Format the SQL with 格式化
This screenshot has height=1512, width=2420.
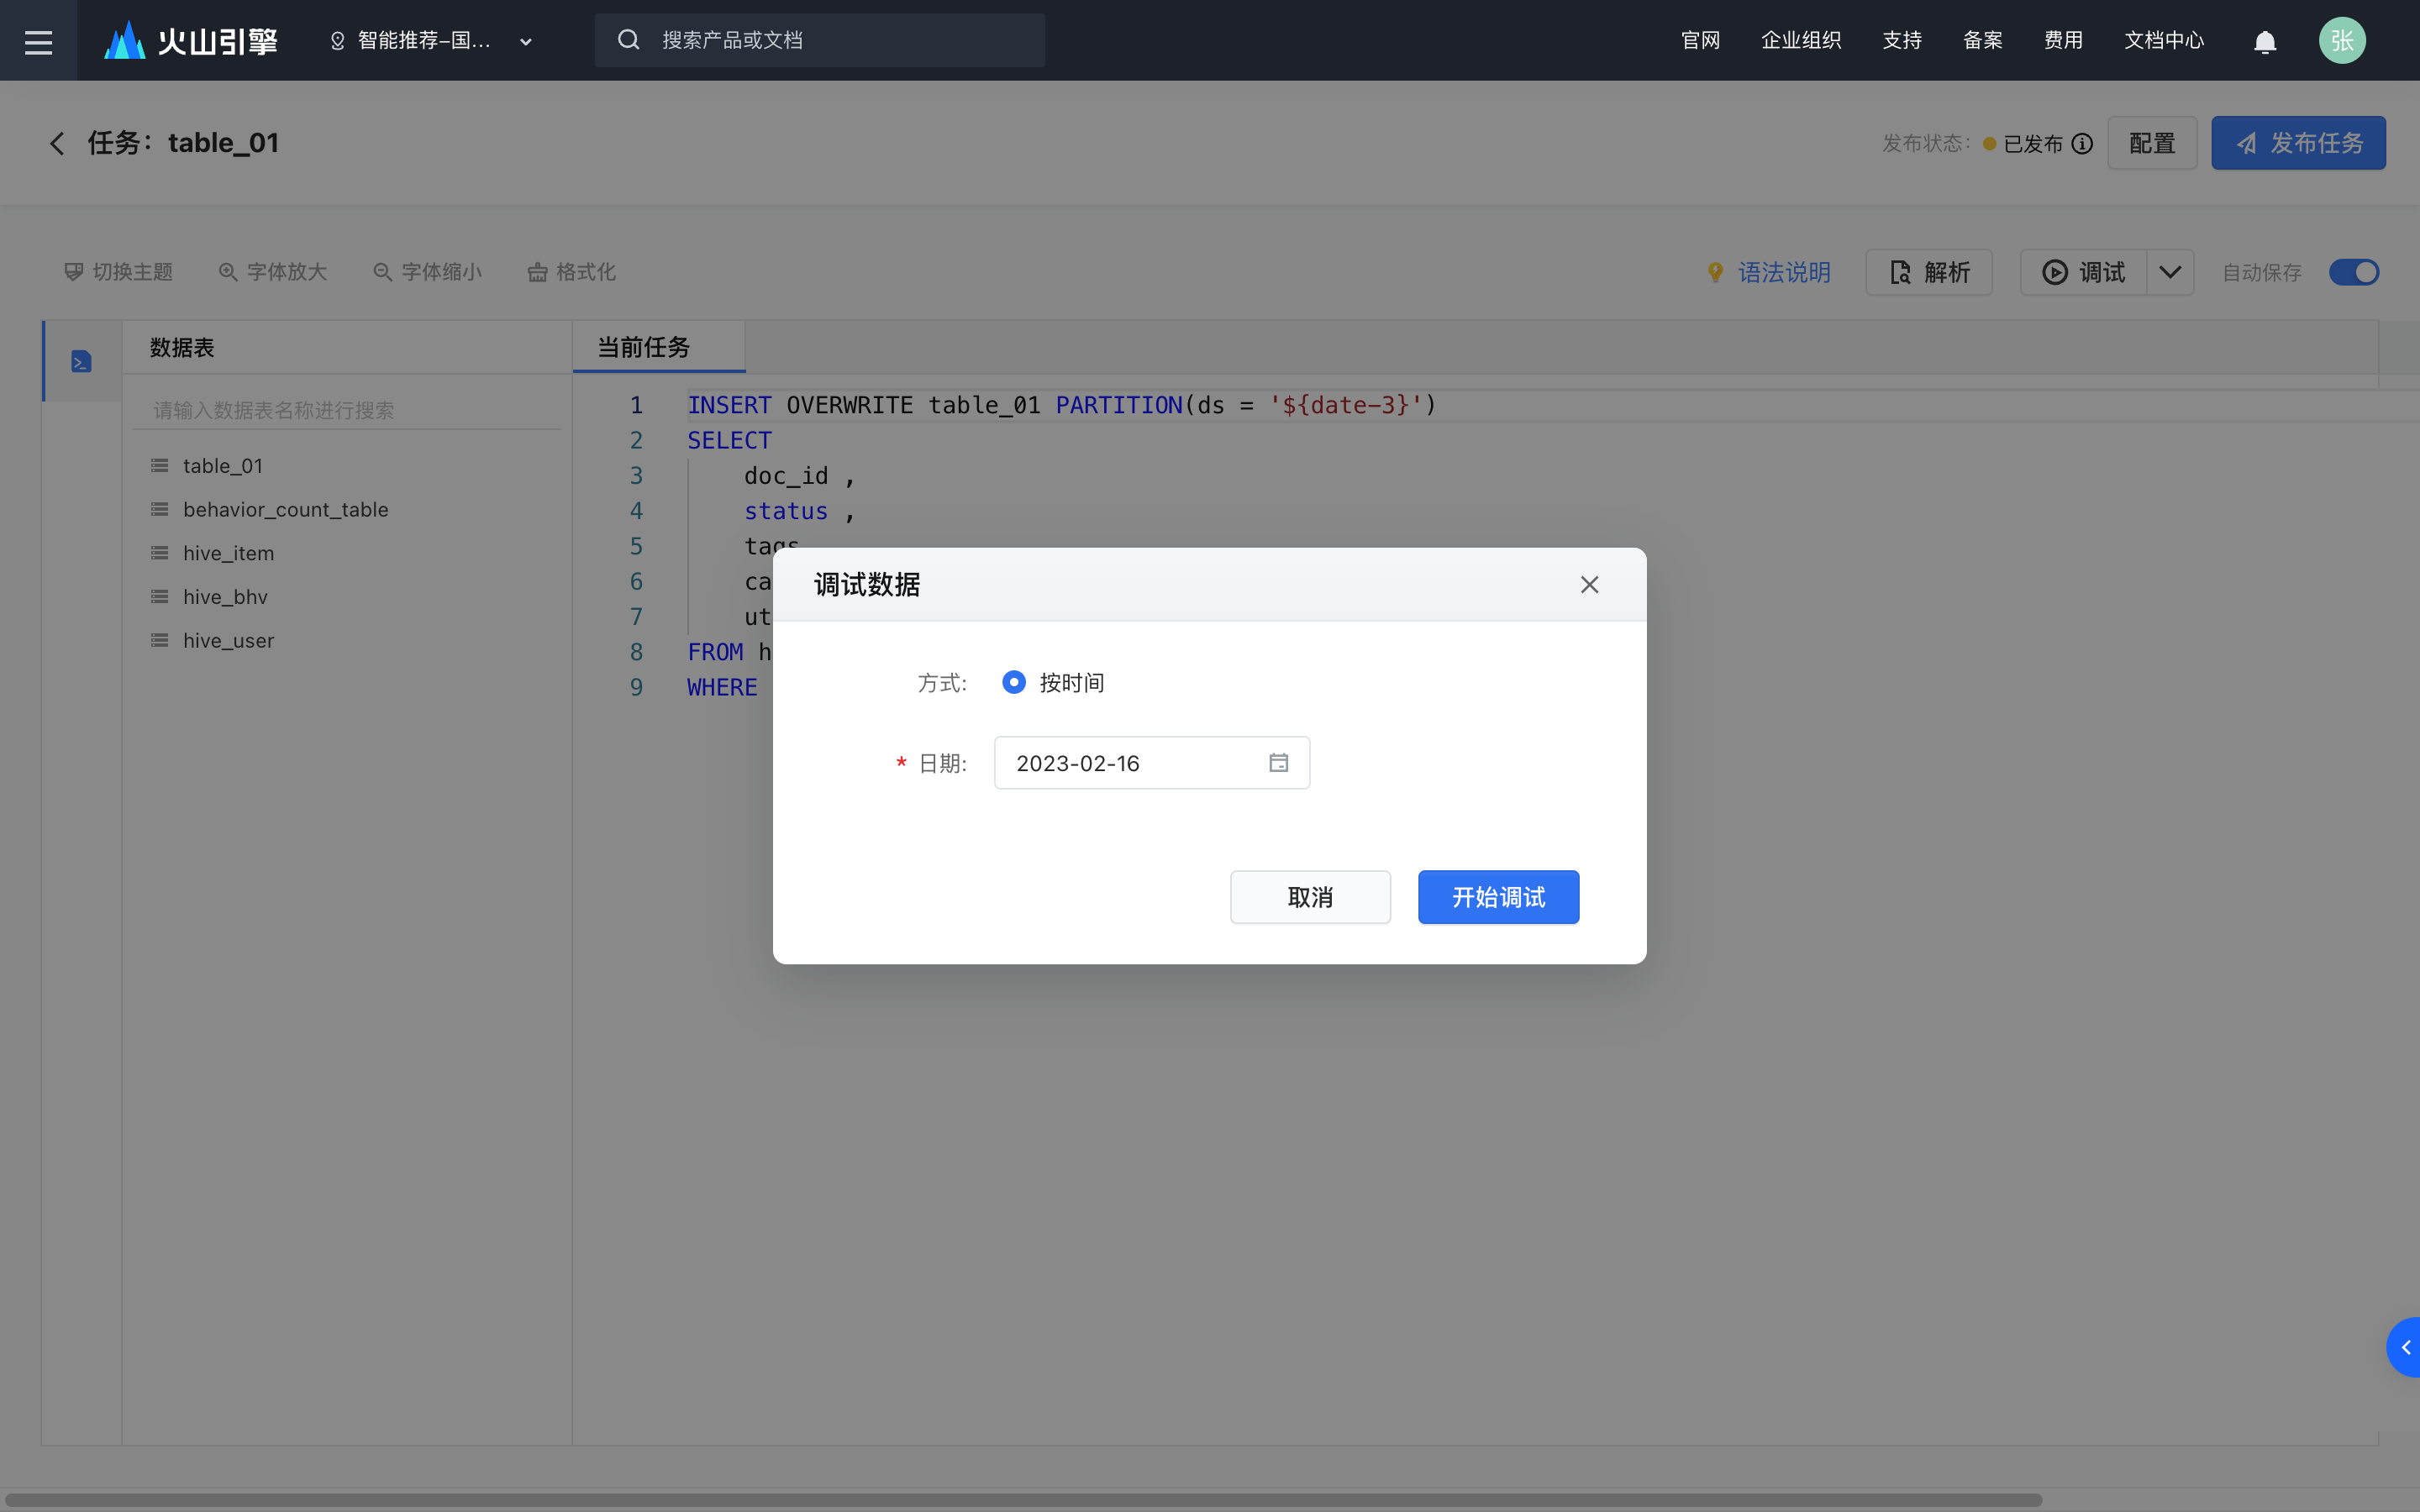[571, 272]
